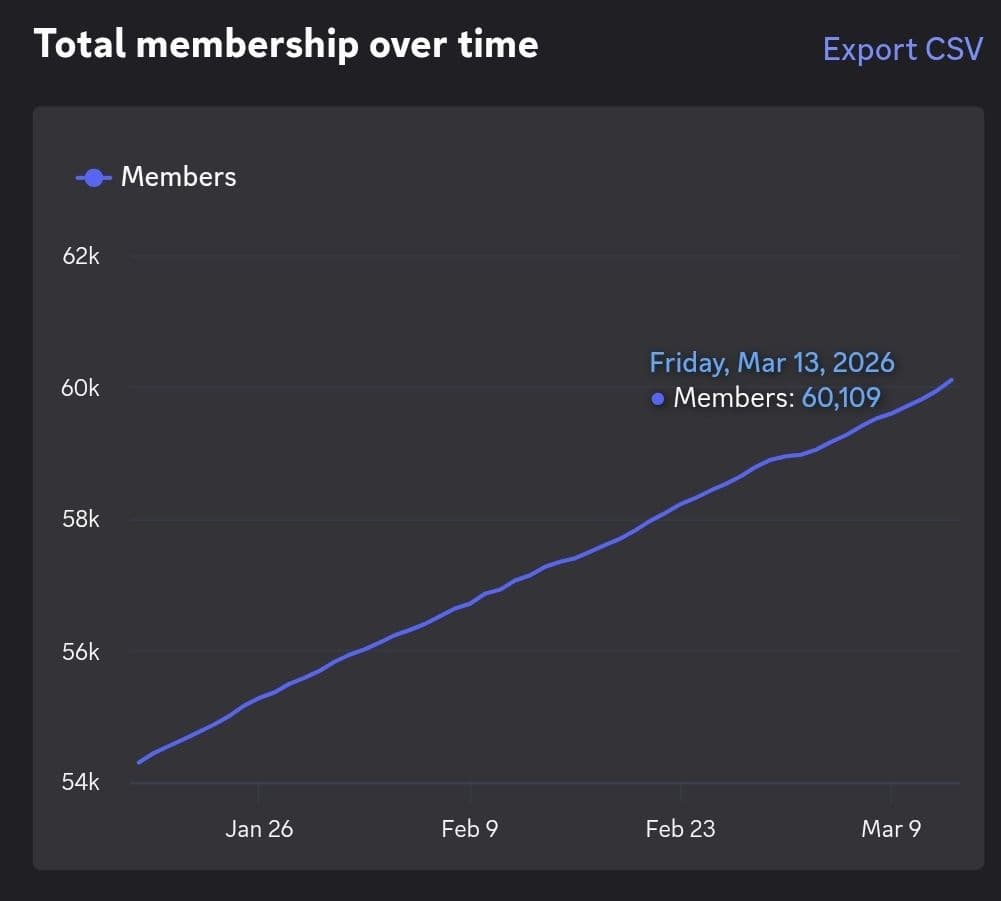This screenshot has width=1001, height=901.
Task: Click the line's rightmost end point
Action: click(952, 379)
